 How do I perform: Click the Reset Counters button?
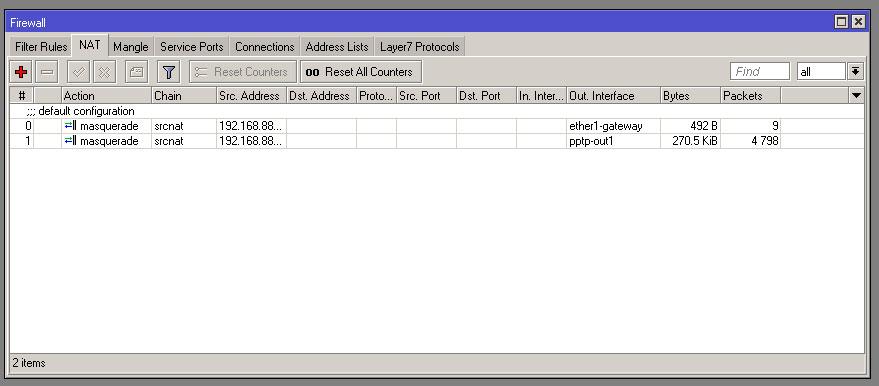[x=243, y=72]
